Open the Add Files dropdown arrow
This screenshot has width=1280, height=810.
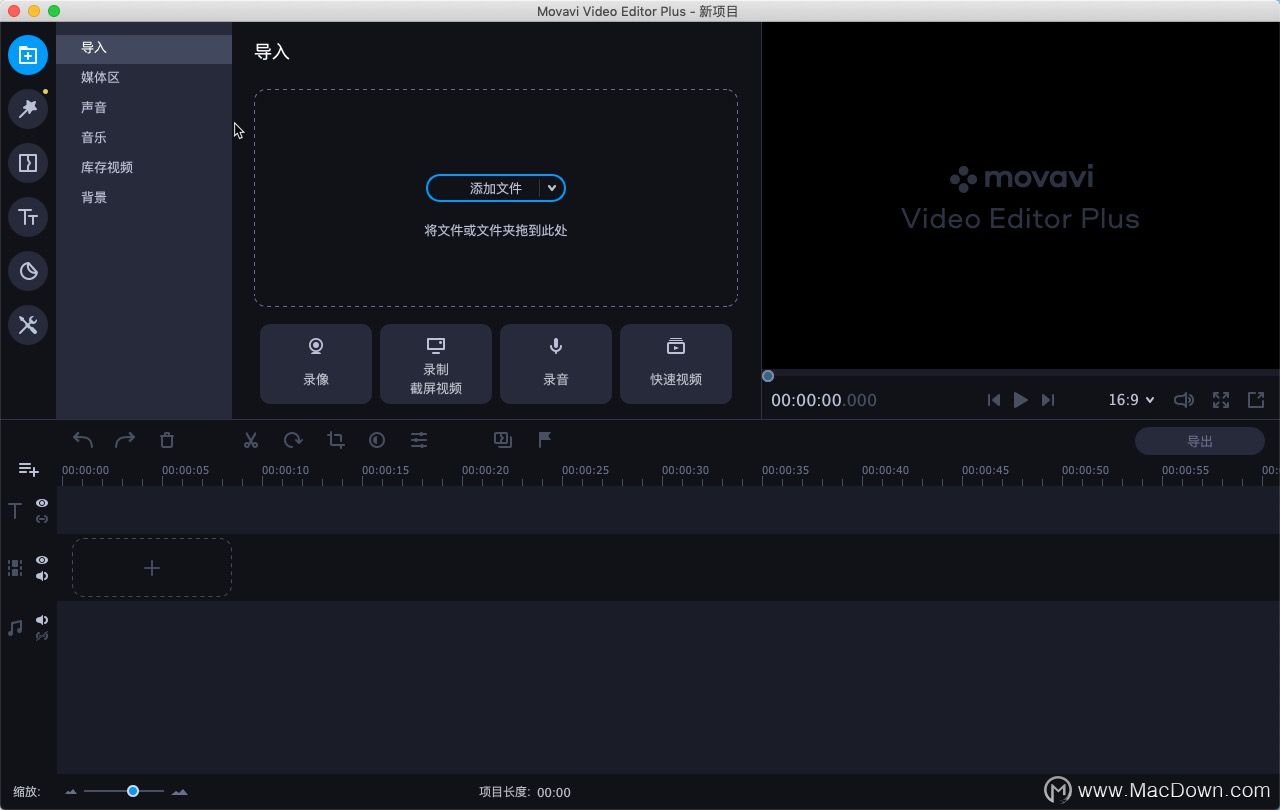point(552,188)
